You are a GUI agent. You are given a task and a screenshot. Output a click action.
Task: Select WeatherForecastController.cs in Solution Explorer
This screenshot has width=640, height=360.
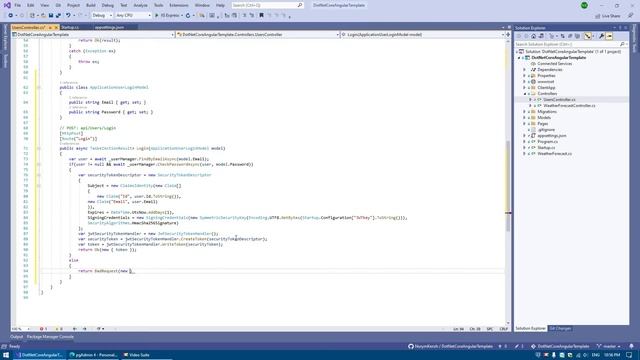[x=569, y=106]
